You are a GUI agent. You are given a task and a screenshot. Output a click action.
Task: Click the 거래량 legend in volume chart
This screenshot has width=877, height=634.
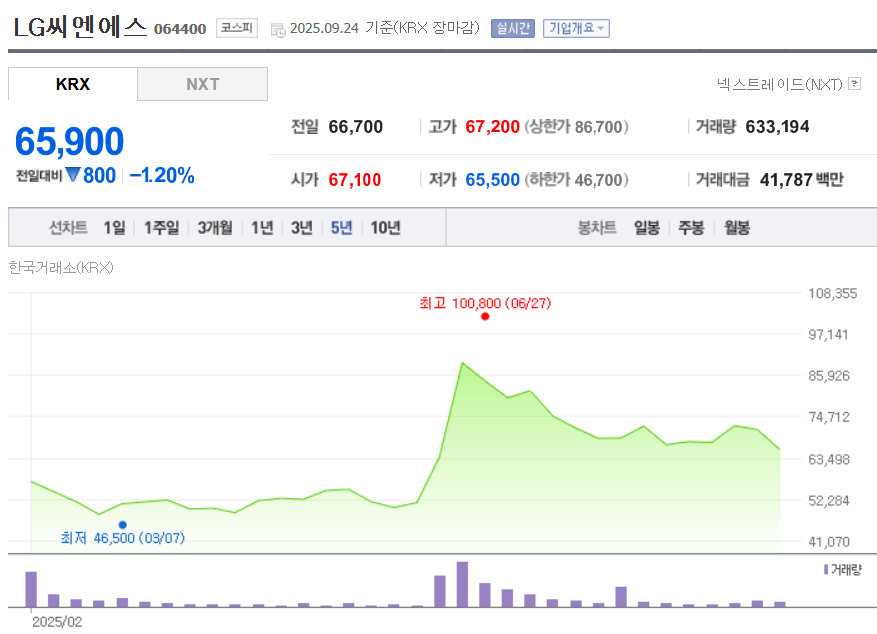pyautogui.click(x=842, y=569)
